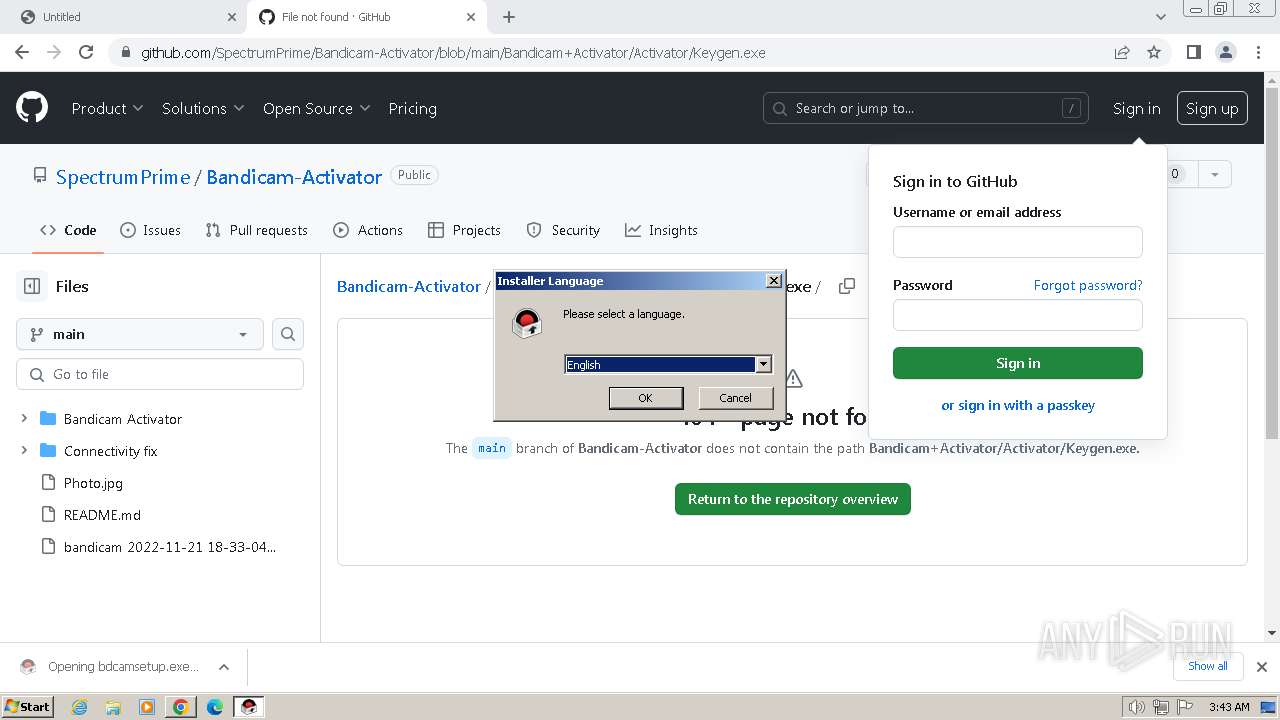Click the volume icon in system tray
Screen dimensions: 1280x720
point(1136,707)
